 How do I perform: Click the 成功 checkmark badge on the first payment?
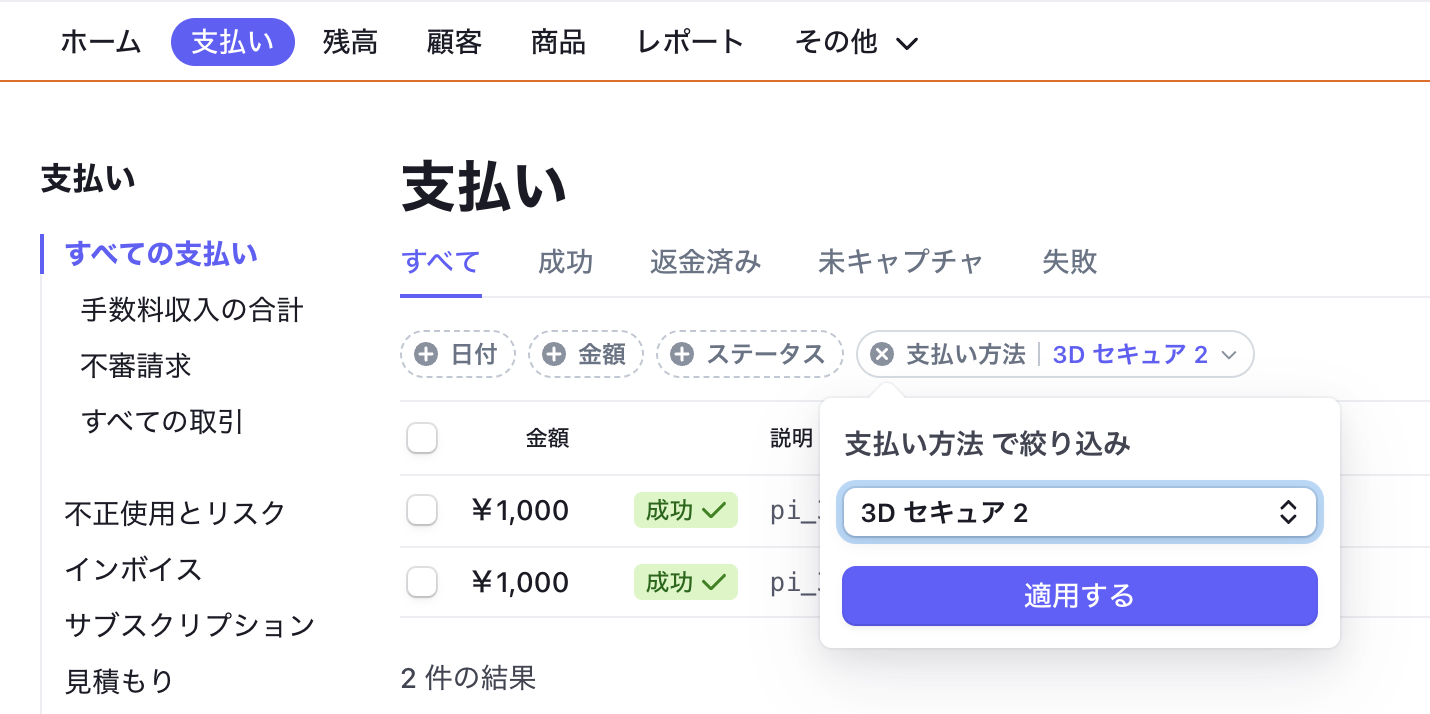685,510
